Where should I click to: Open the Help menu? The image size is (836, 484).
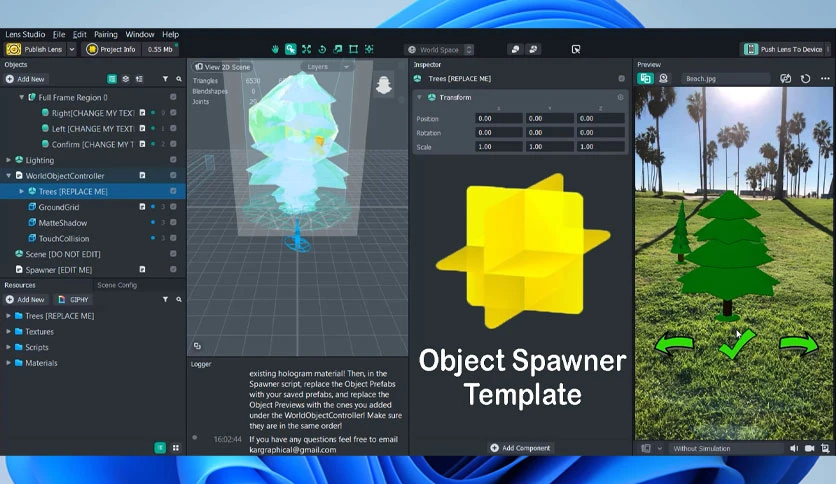click(171, 34)
